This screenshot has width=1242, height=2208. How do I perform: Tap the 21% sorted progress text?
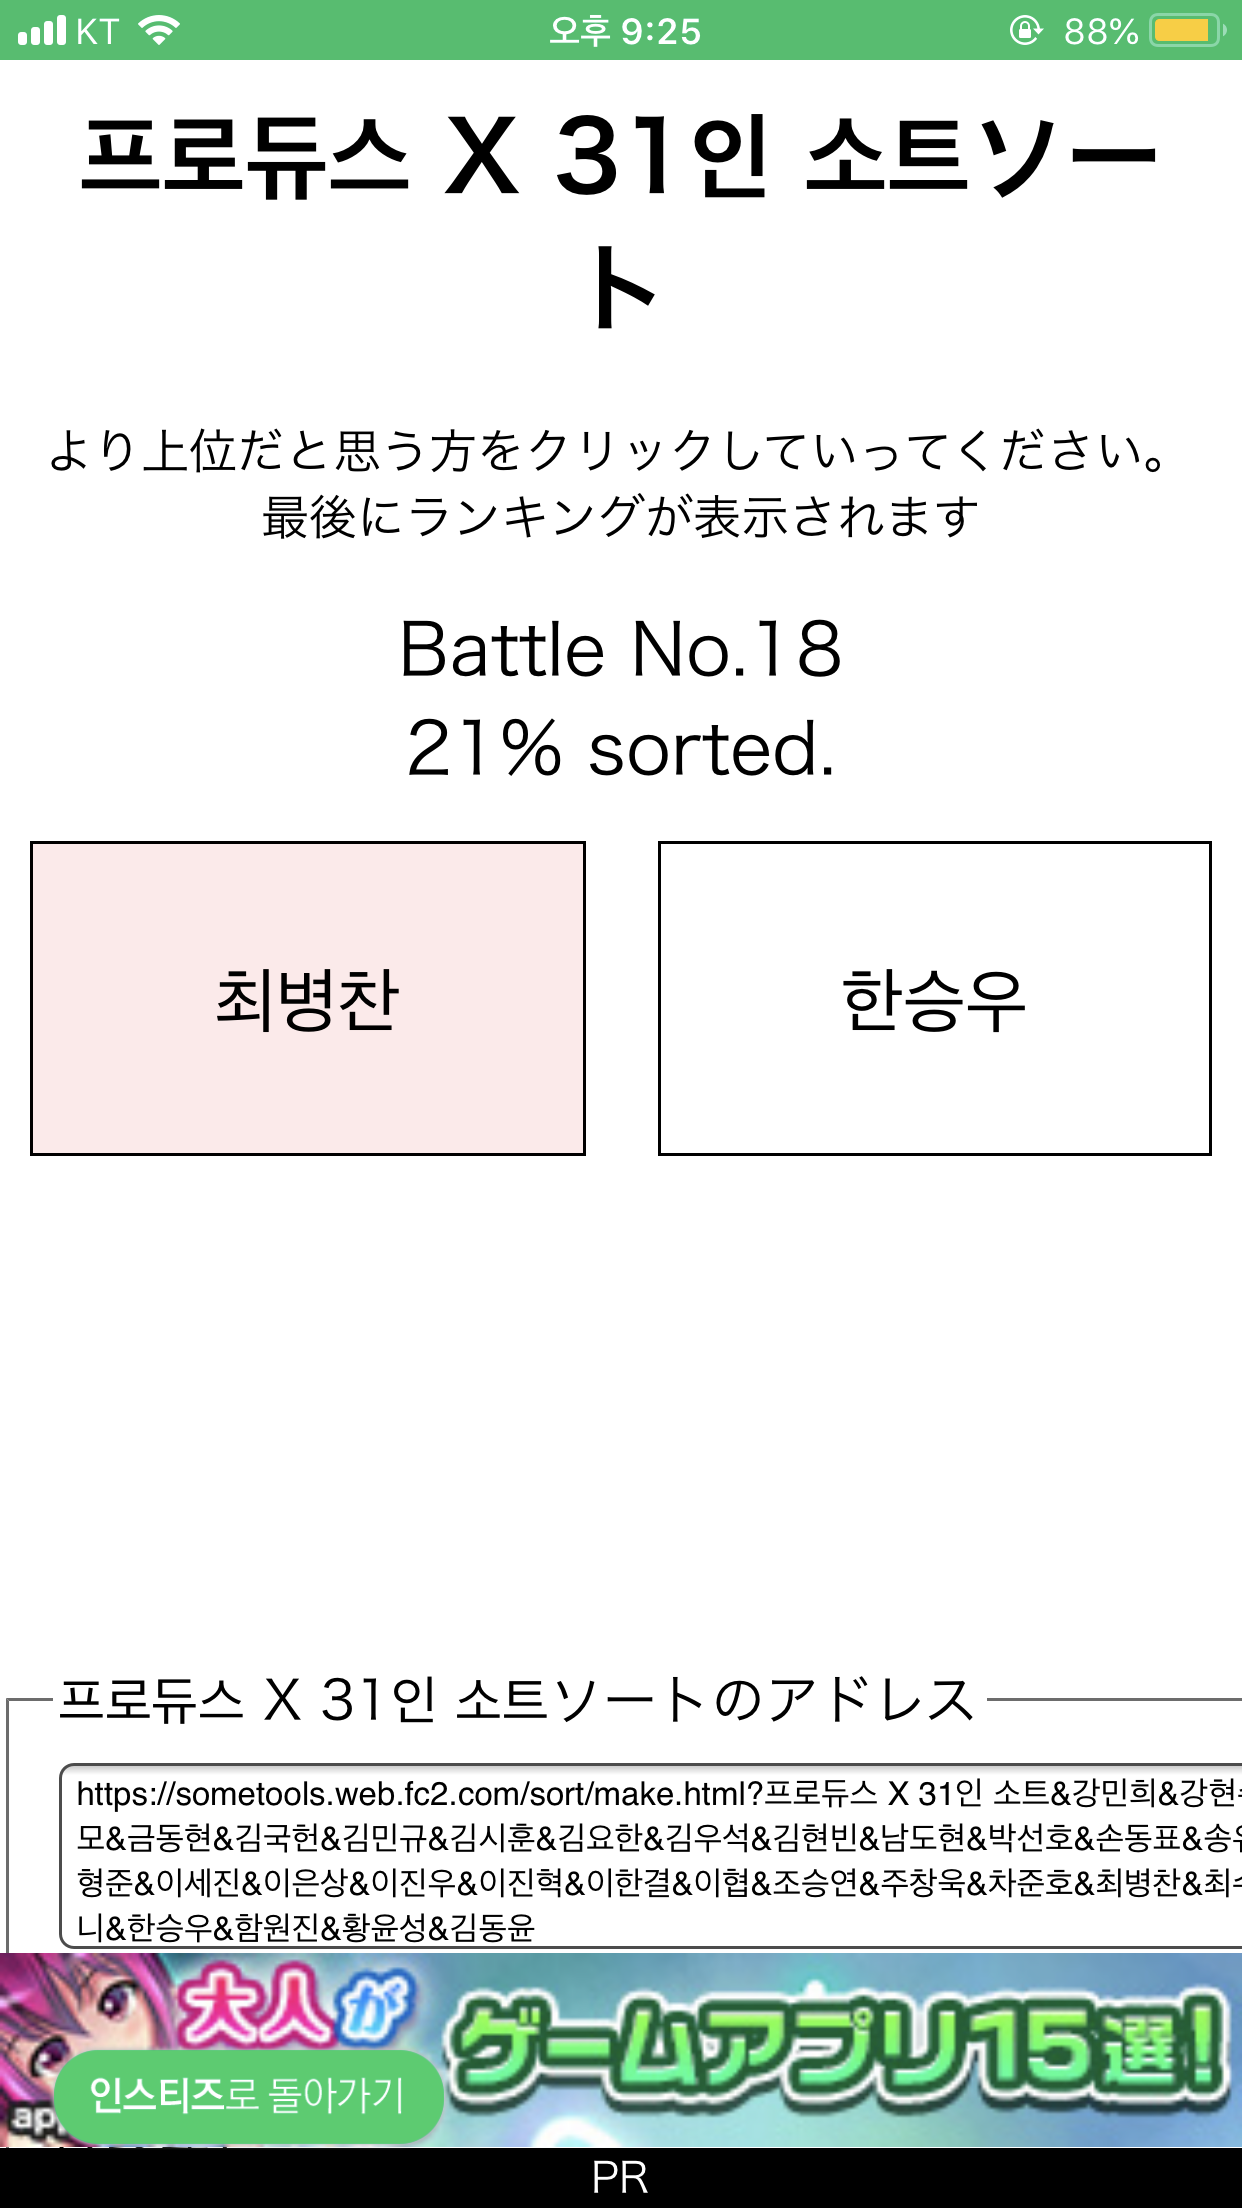click(x=620, y=748)
